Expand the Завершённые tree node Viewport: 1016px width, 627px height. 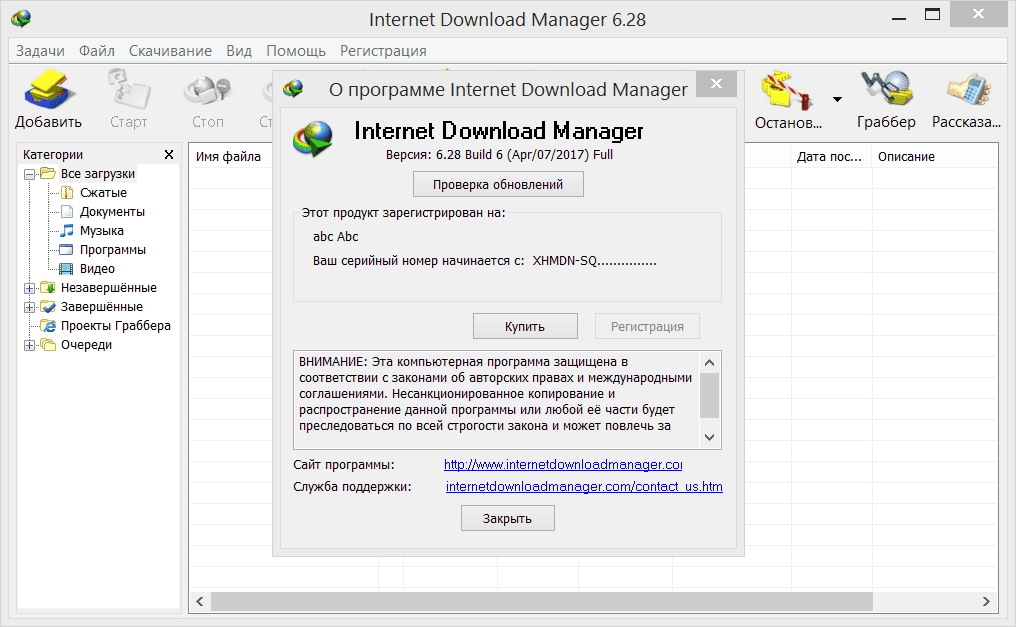[29, 307]
